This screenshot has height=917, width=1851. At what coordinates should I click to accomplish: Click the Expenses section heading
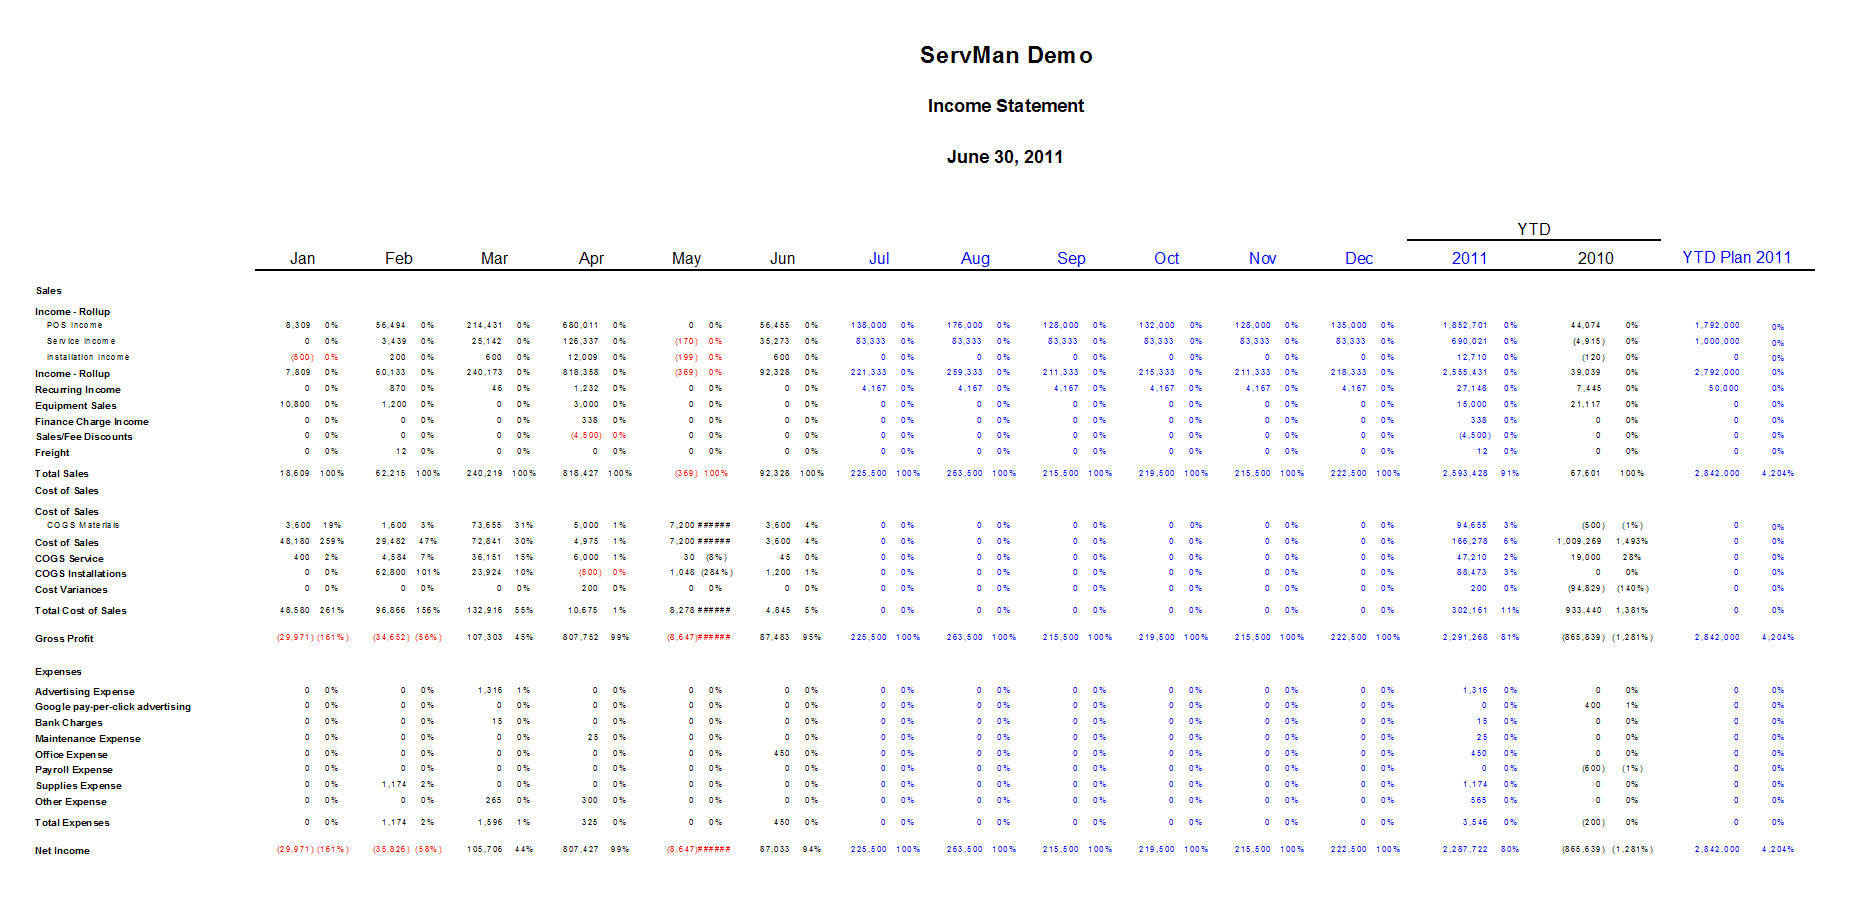tap(58, 672)
